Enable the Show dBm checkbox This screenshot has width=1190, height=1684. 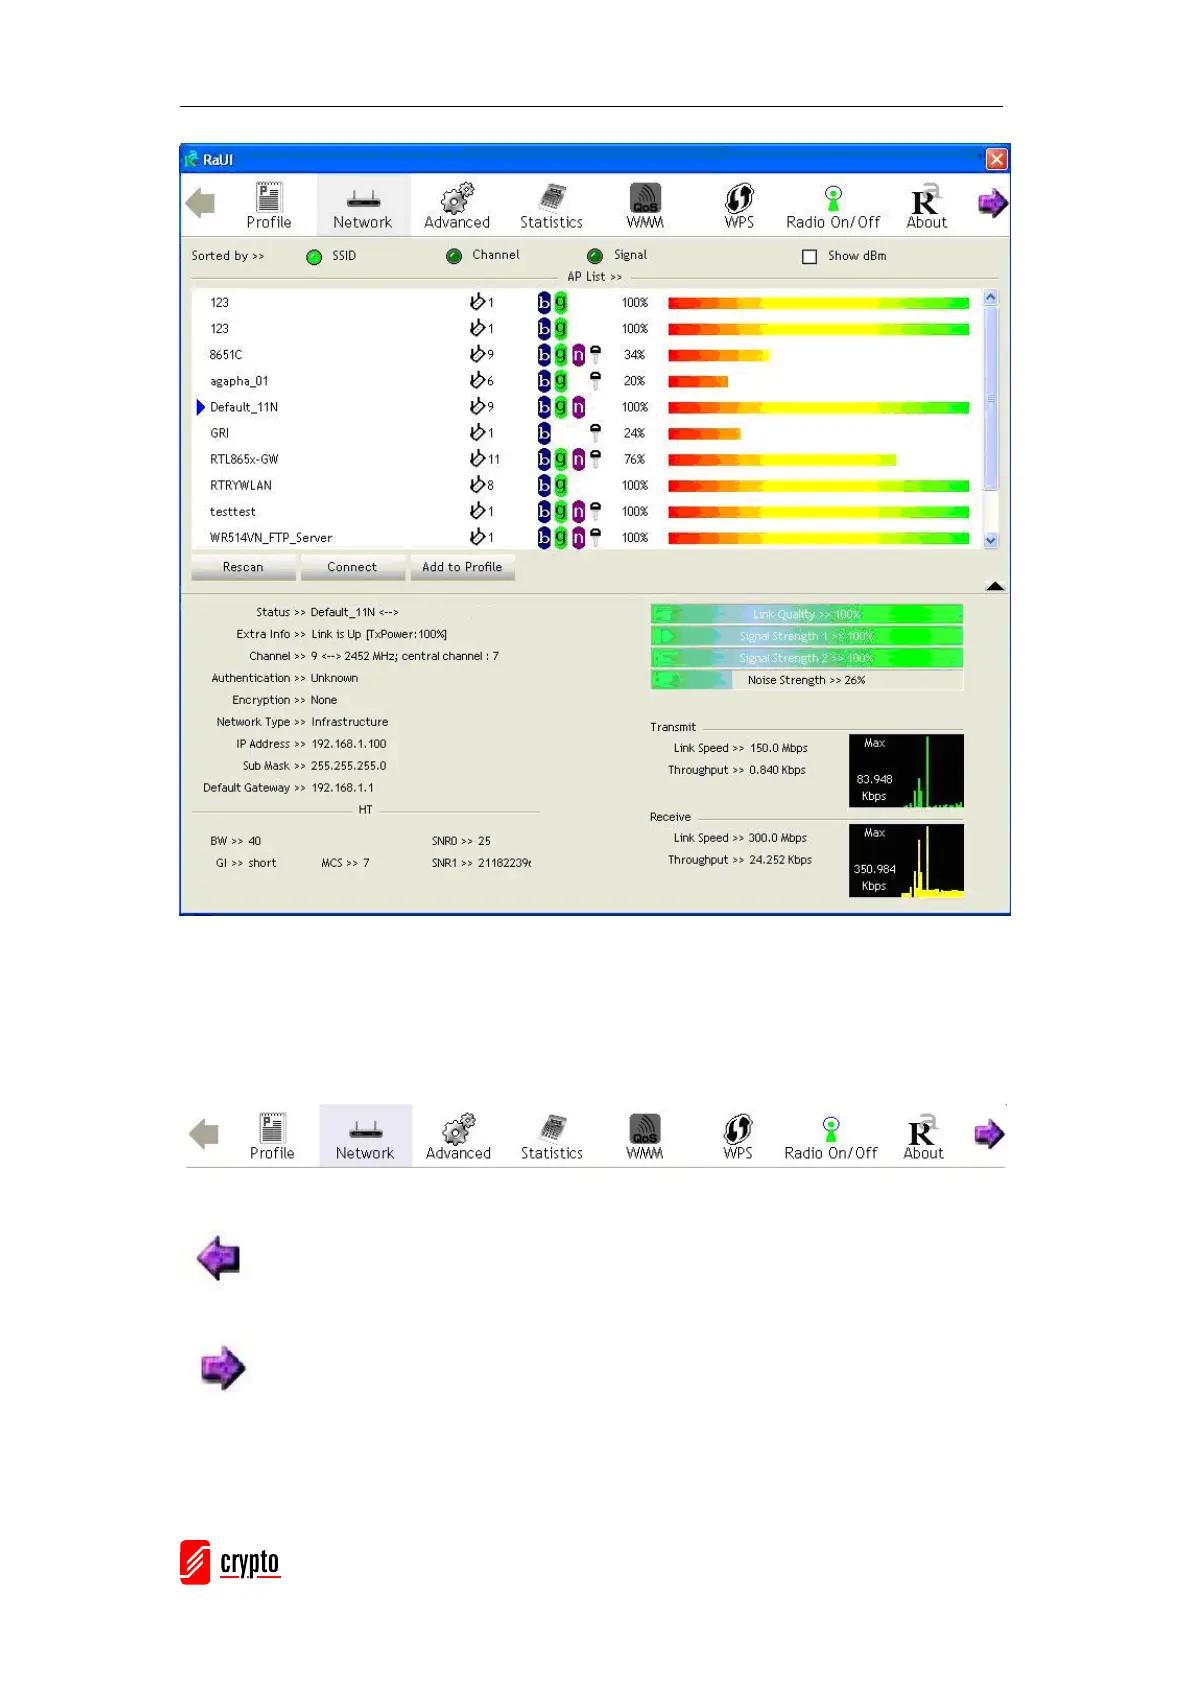810,257
